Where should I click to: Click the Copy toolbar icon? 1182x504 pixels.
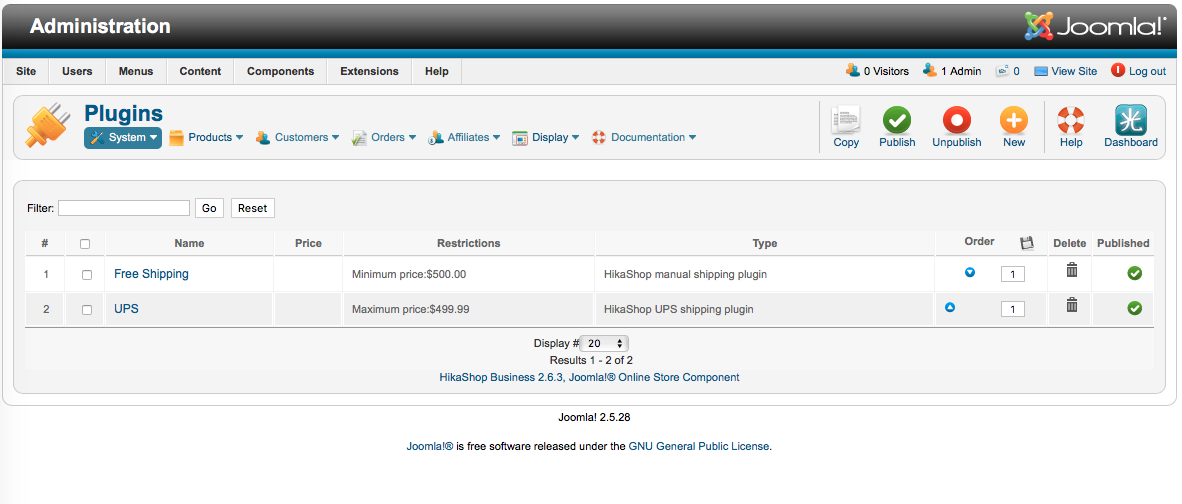[846, 120]
